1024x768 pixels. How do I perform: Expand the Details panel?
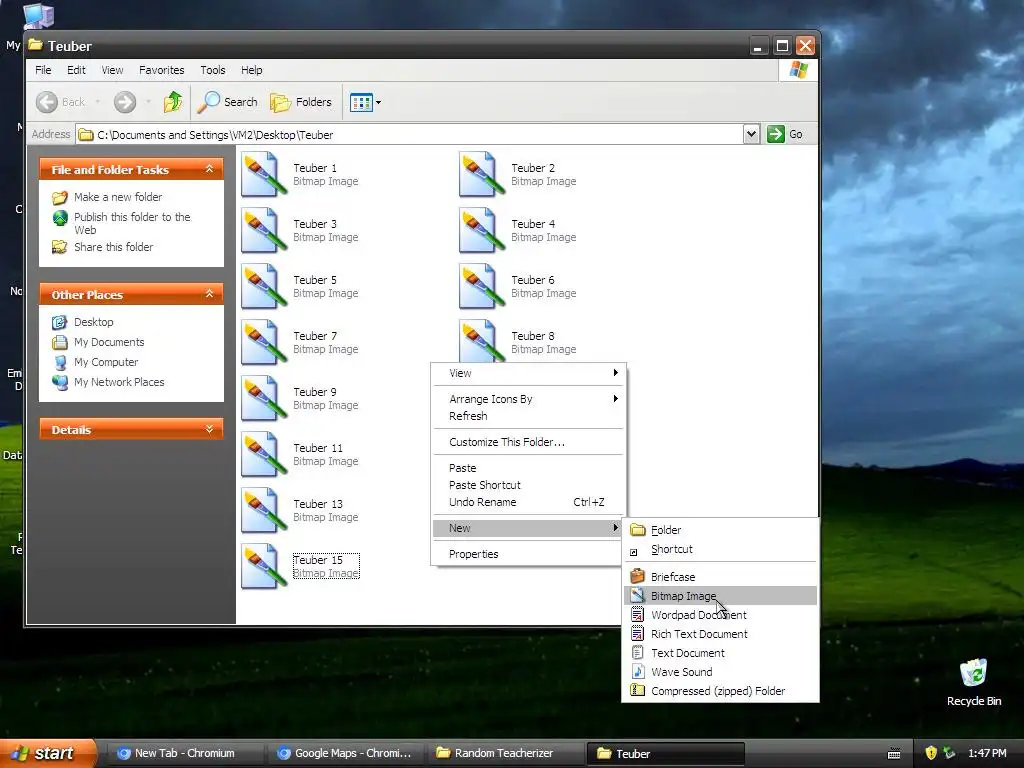point(209,429)
